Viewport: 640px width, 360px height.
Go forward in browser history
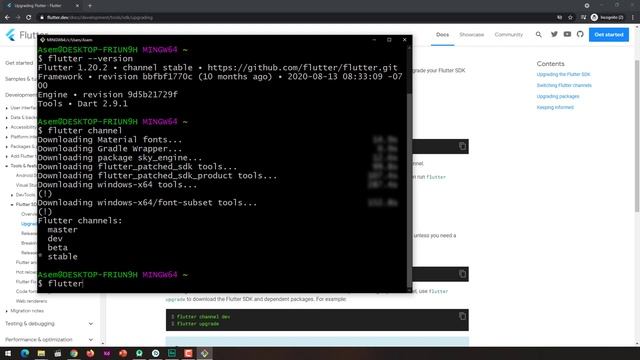coord(18,18)
